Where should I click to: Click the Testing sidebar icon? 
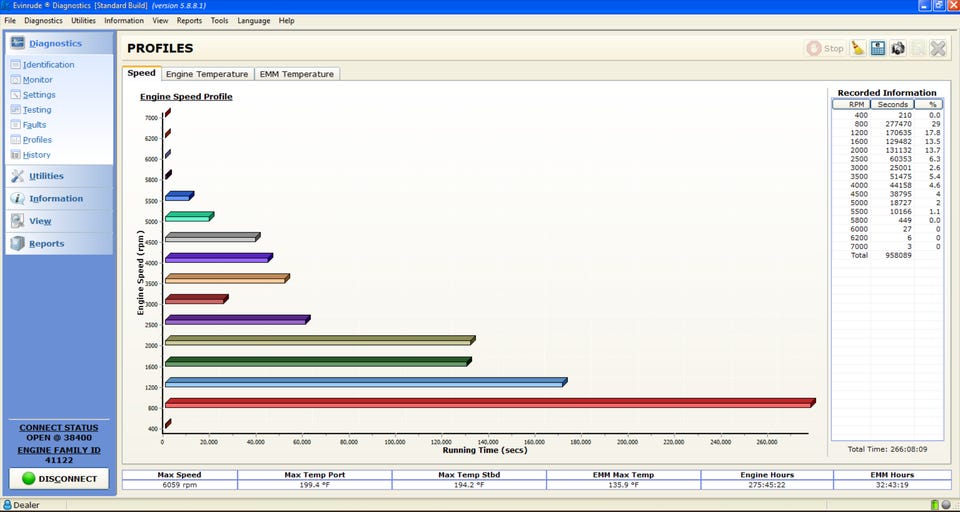[x=15, y=110]
